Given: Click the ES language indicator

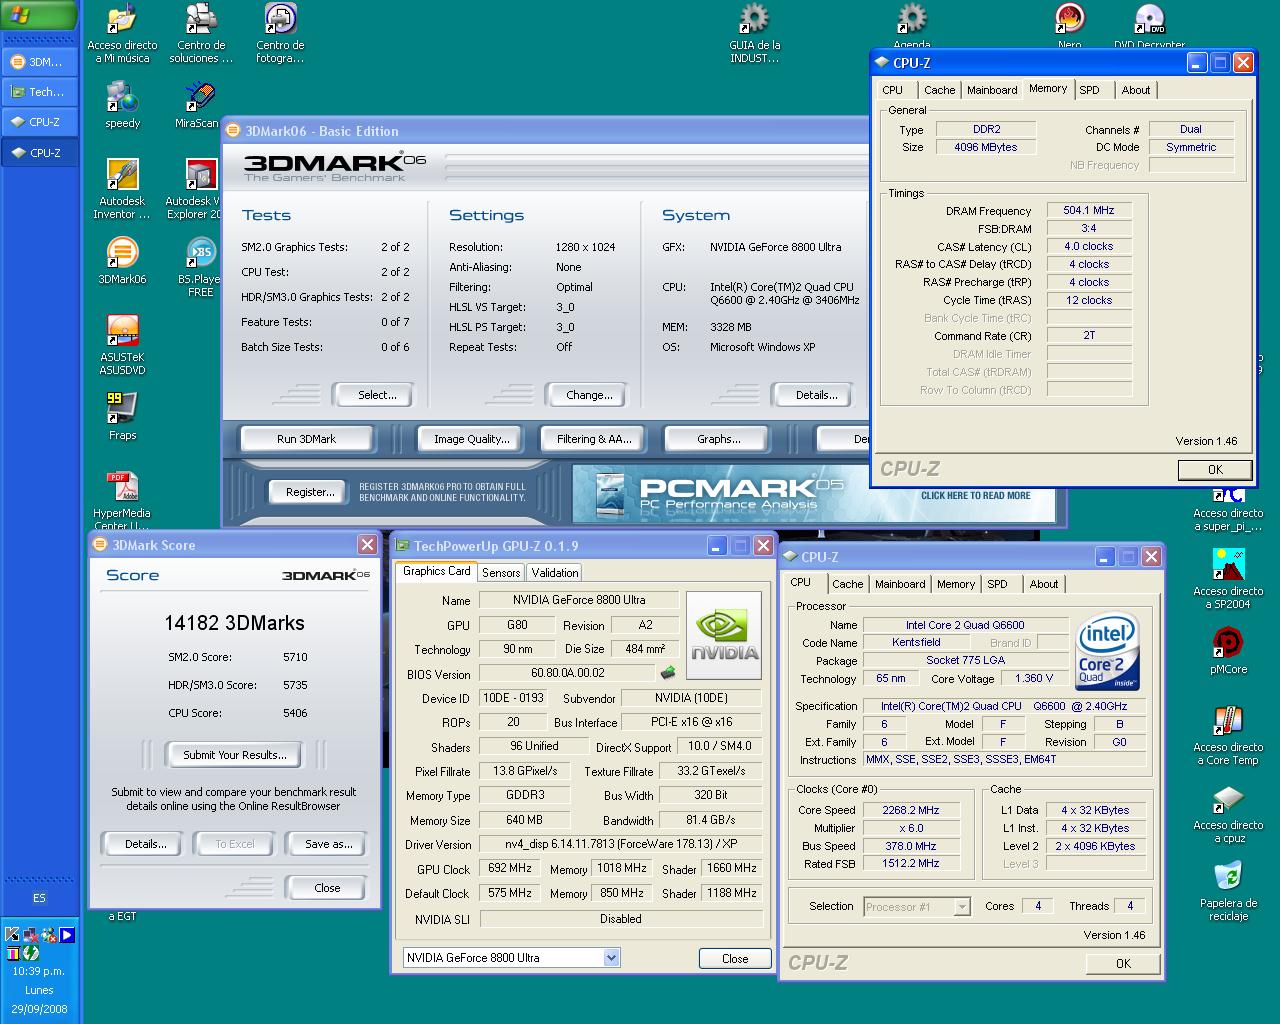Looking at the screenshot, I should (39, 898).
